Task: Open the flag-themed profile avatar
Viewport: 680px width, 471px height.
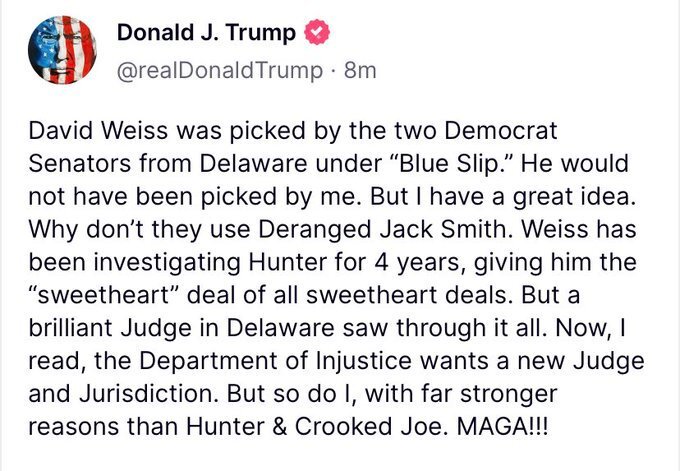Action: (67, 50)
